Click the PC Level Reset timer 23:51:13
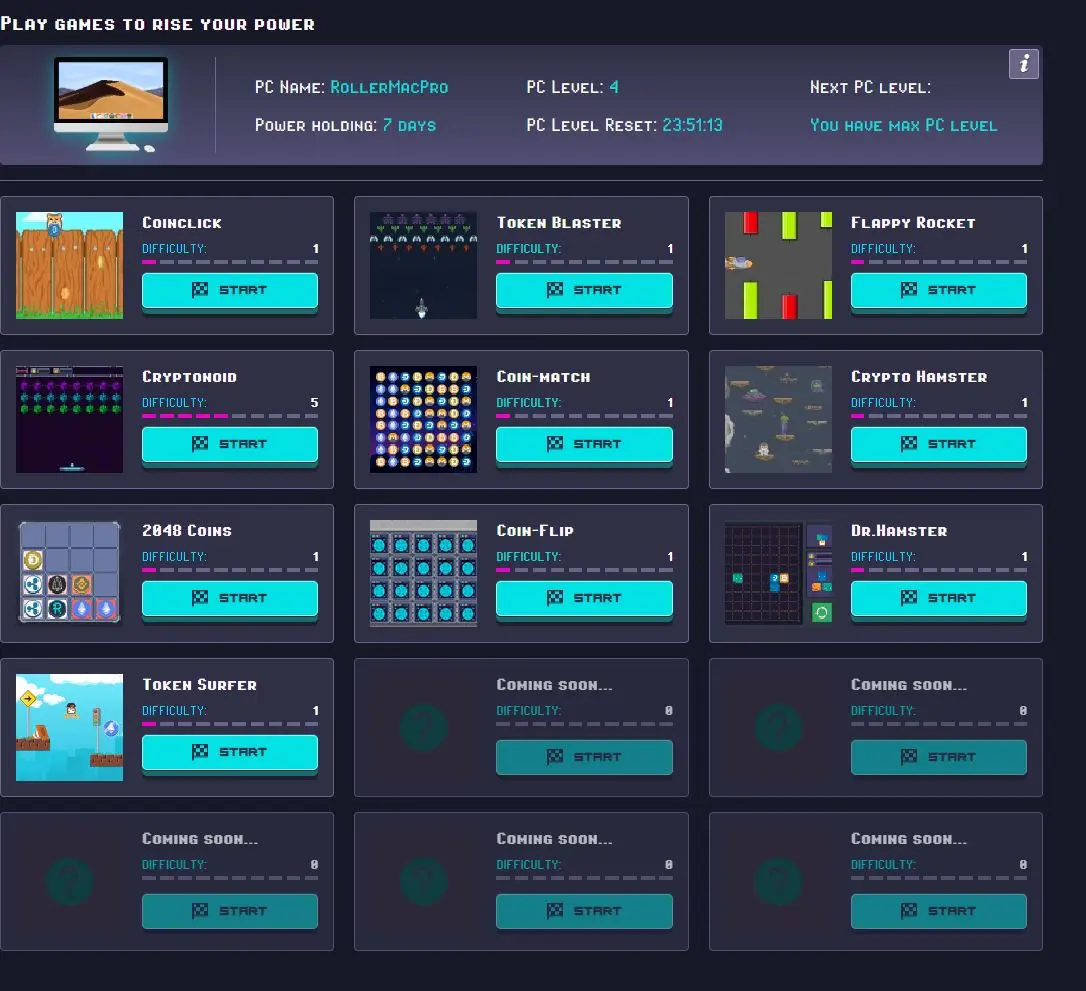Image resolution: width=1086 pixels, height=991 pixels. (693, 125)
